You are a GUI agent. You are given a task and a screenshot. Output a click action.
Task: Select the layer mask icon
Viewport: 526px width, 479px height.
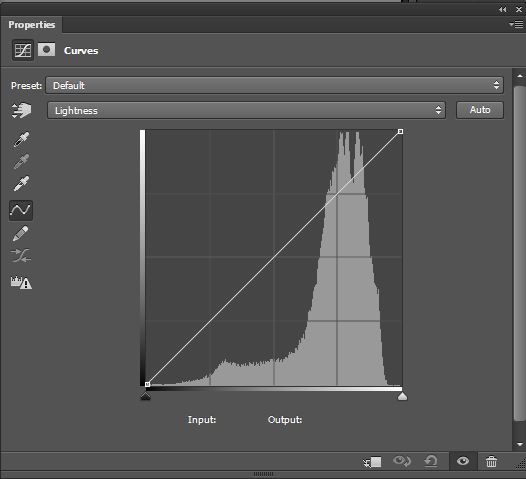46,50
